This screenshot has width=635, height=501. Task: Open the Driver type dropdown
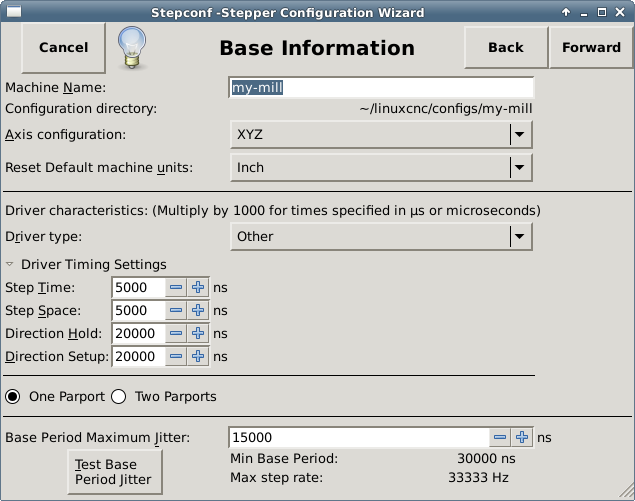click(381, 237)
